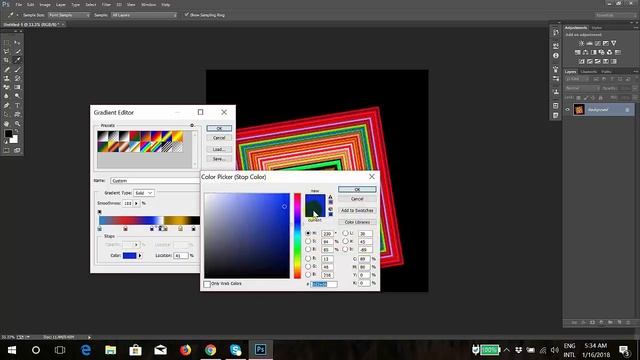Click the foreground color swatch in toolbox
Screen dimensions: 640x360
8,133
